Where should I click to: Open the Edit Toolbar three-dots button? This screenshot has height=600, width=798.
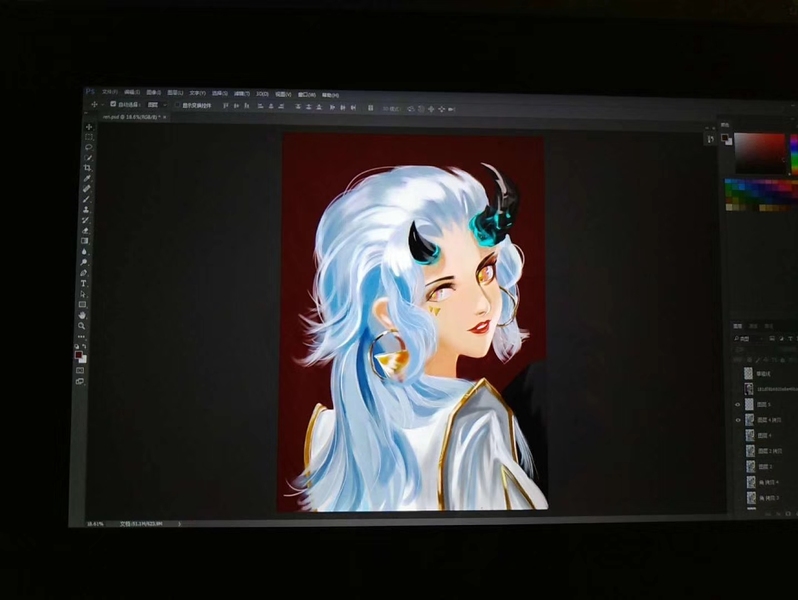tap(81, 337)
